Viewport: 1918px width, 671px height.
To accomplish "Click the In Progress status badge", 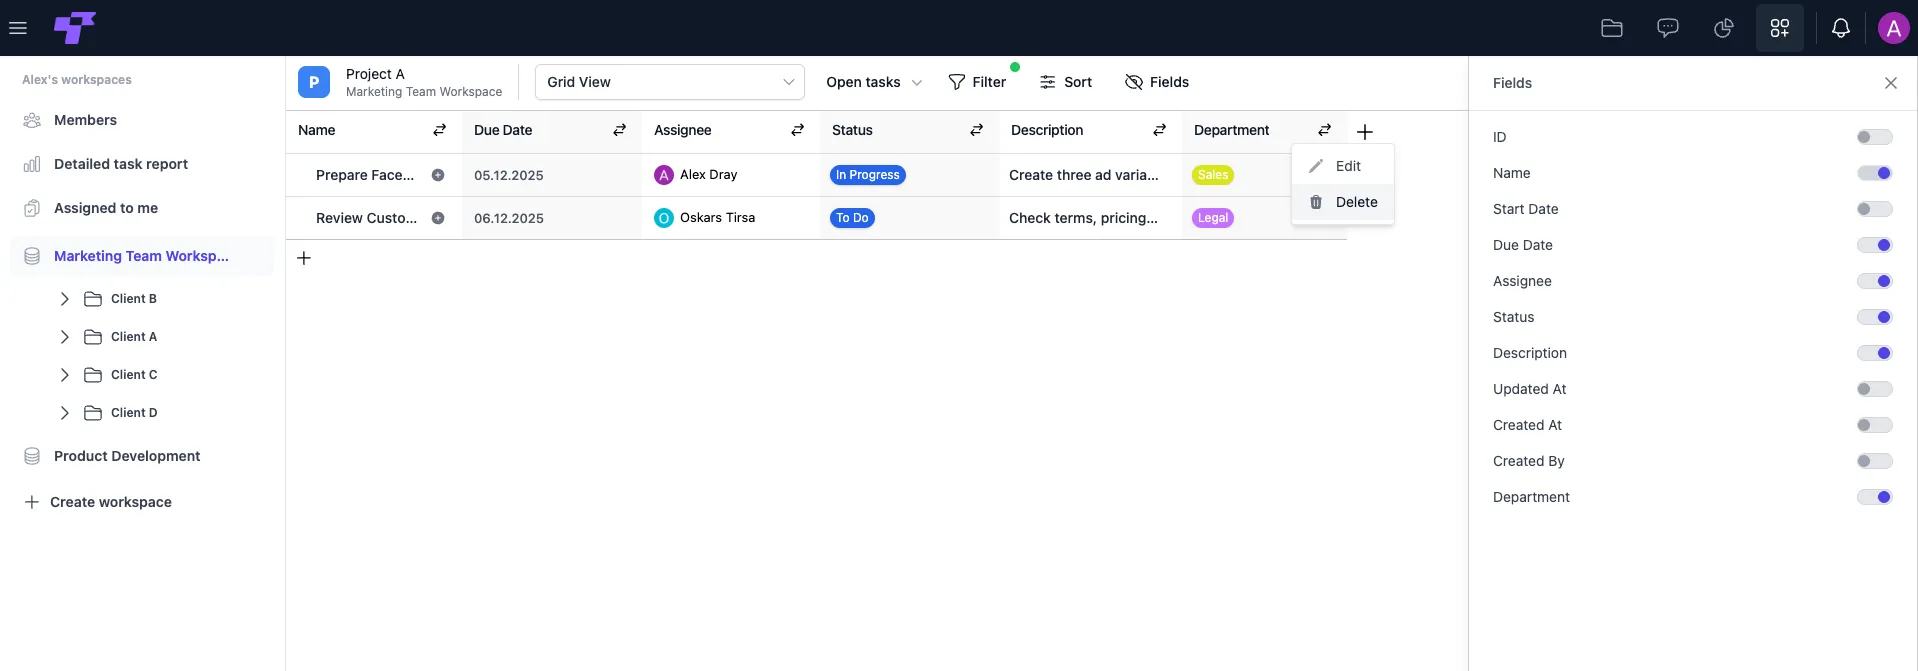I will point(868,175).
